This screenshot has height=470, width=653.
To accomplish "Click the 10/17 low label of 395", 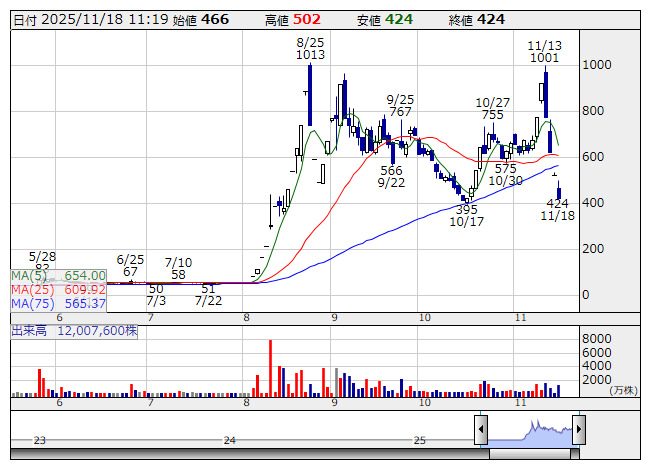I will point(467,216).
